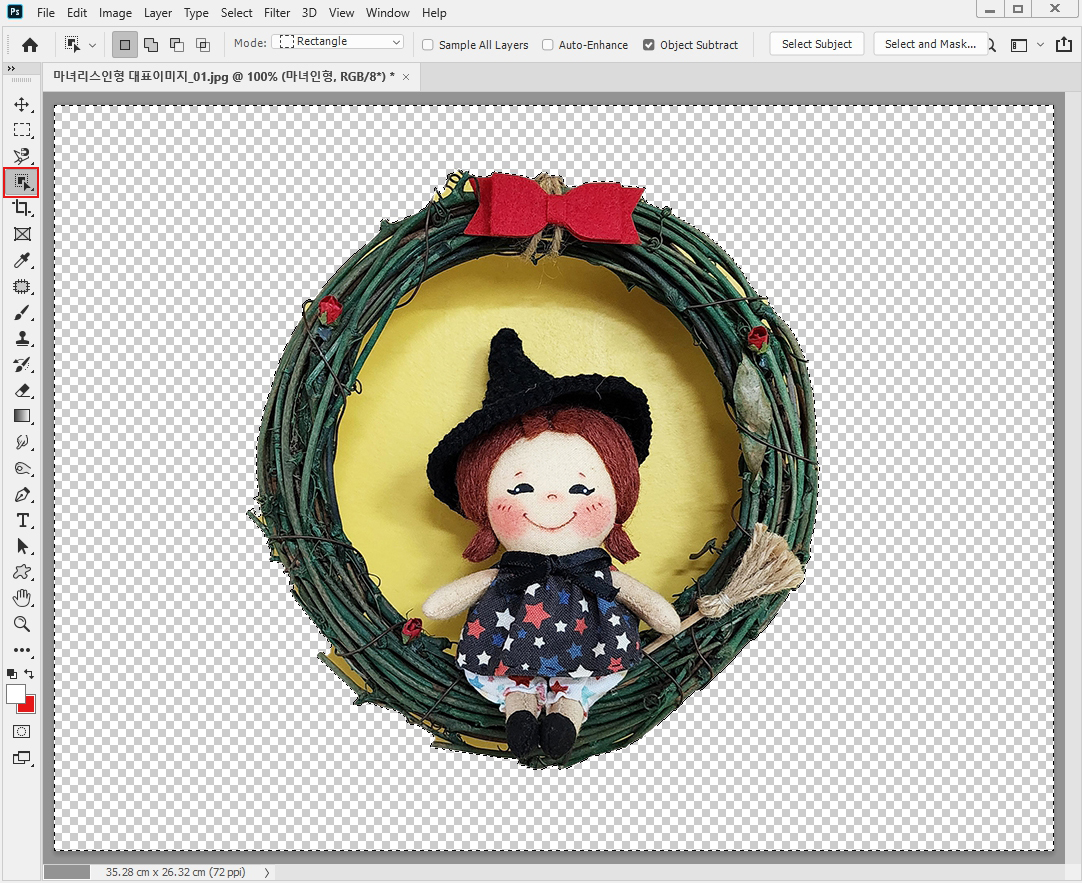The height and width of the screenshot is (883, 1082).
Task: Open the Window menu
Action: pos(387,12)
